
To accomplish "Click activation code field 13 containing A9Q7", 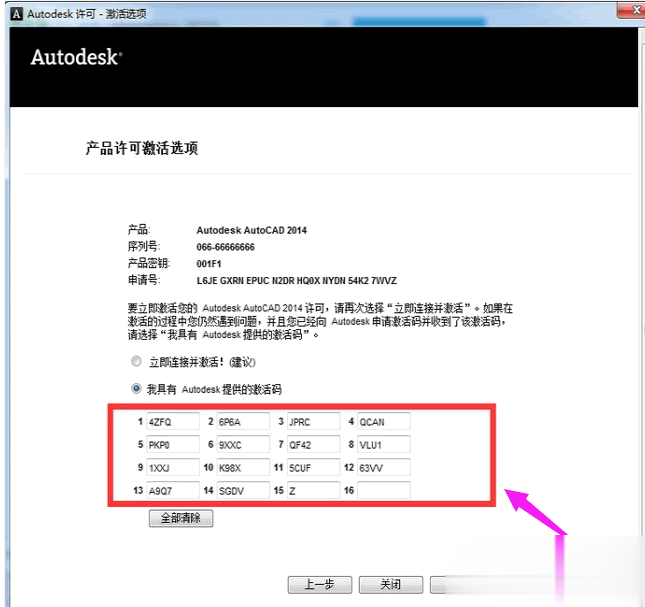I will click(x=173, y=490).
